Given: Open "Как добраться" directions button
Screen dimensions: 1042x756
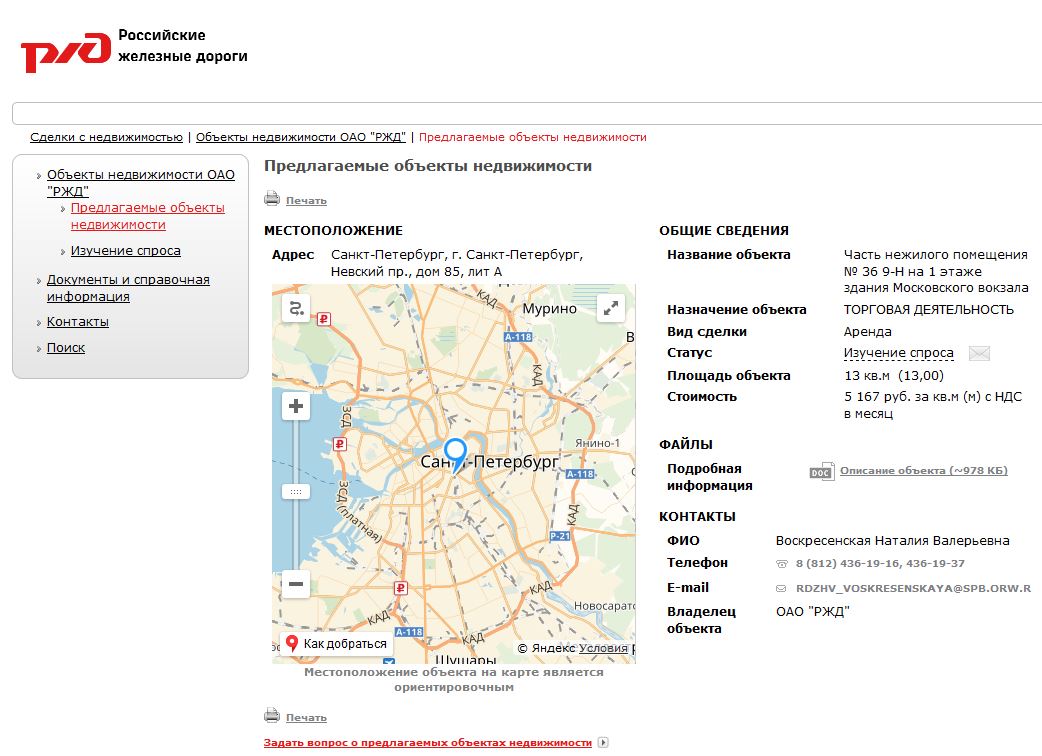Looking at the screenshot, I should (336, 644).
